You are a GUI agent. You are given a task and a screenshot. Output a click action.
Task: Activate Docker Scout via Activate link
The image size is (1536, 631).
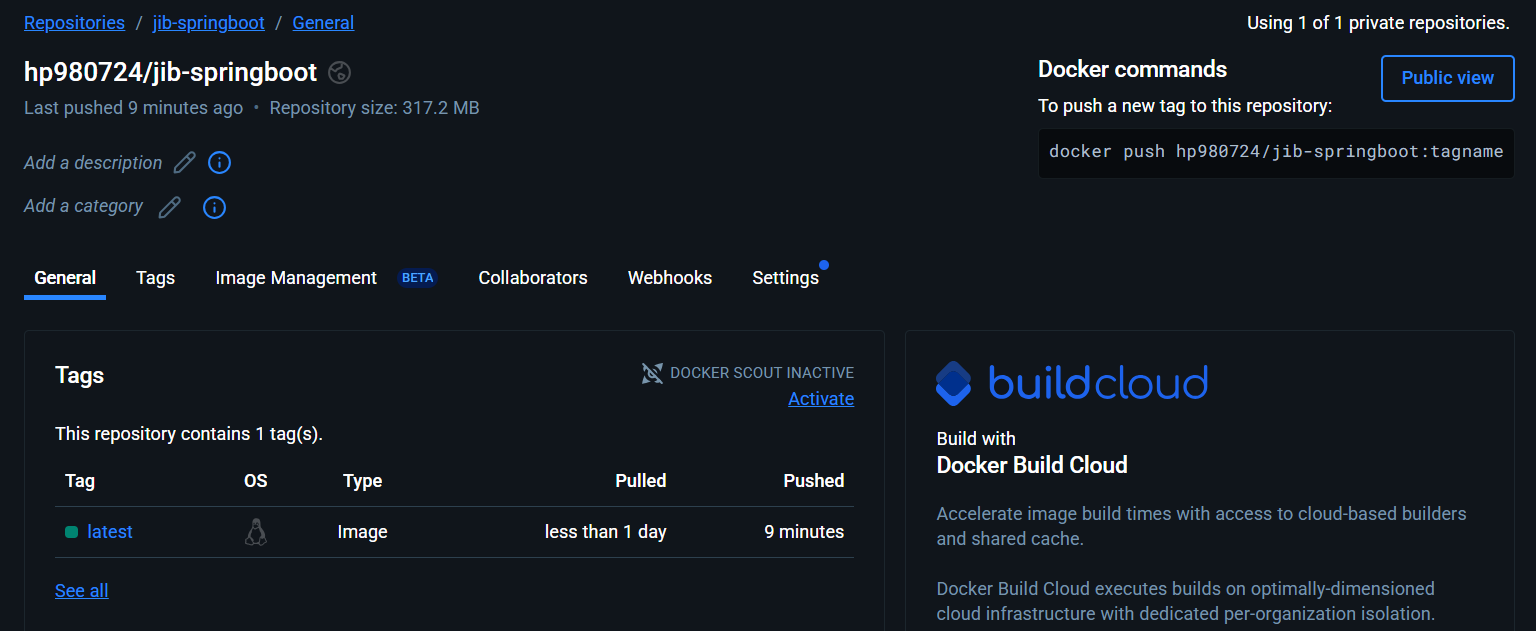[x=821, y=399]
